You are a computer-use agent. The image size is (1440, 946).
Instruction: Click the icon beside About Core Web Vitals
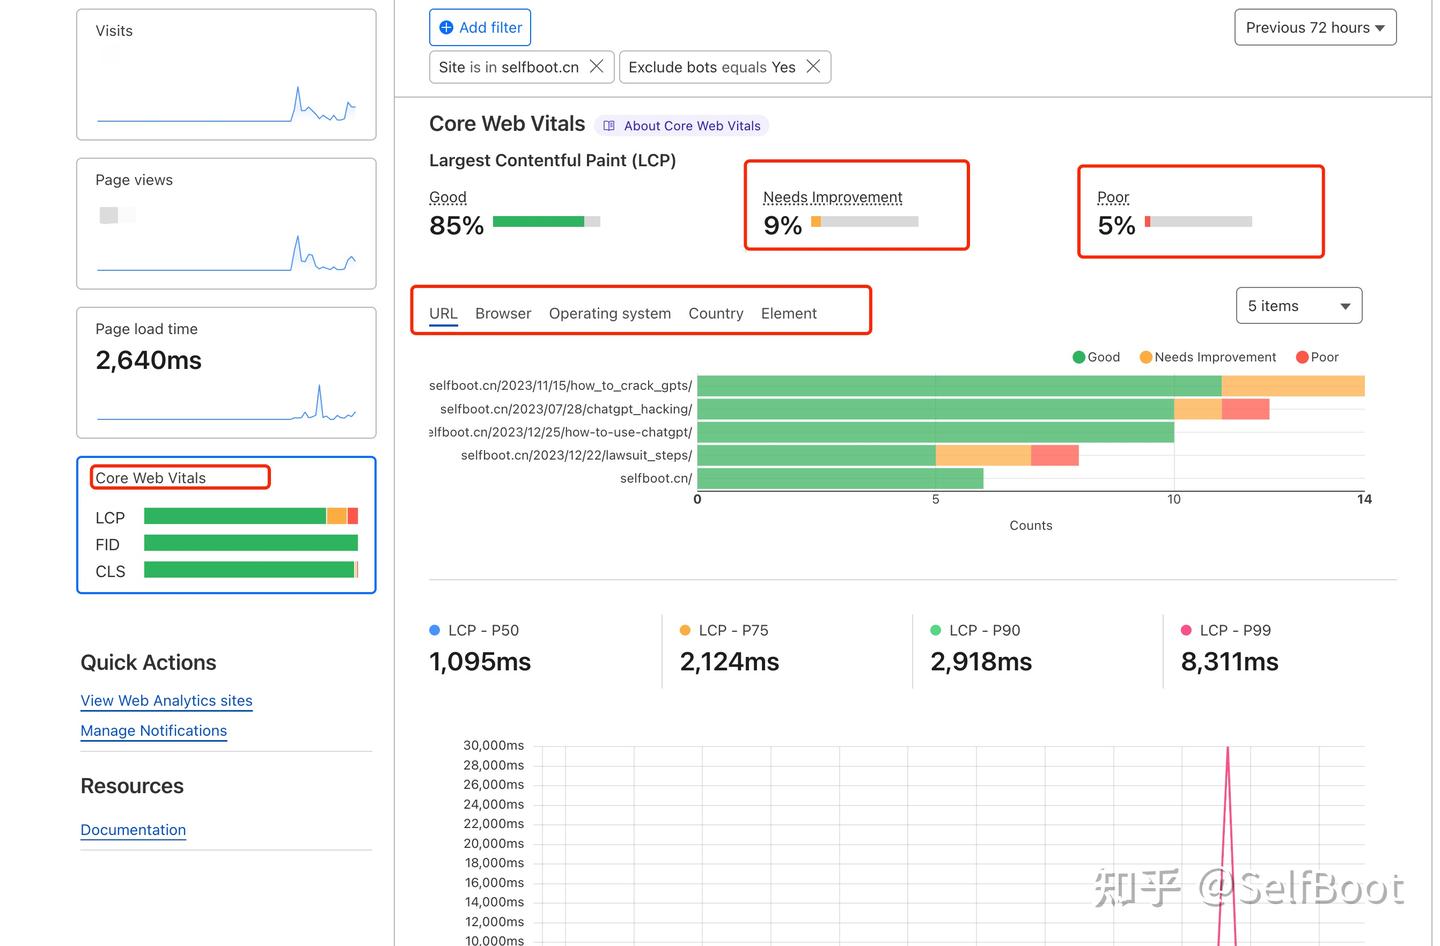pos(610,125)
